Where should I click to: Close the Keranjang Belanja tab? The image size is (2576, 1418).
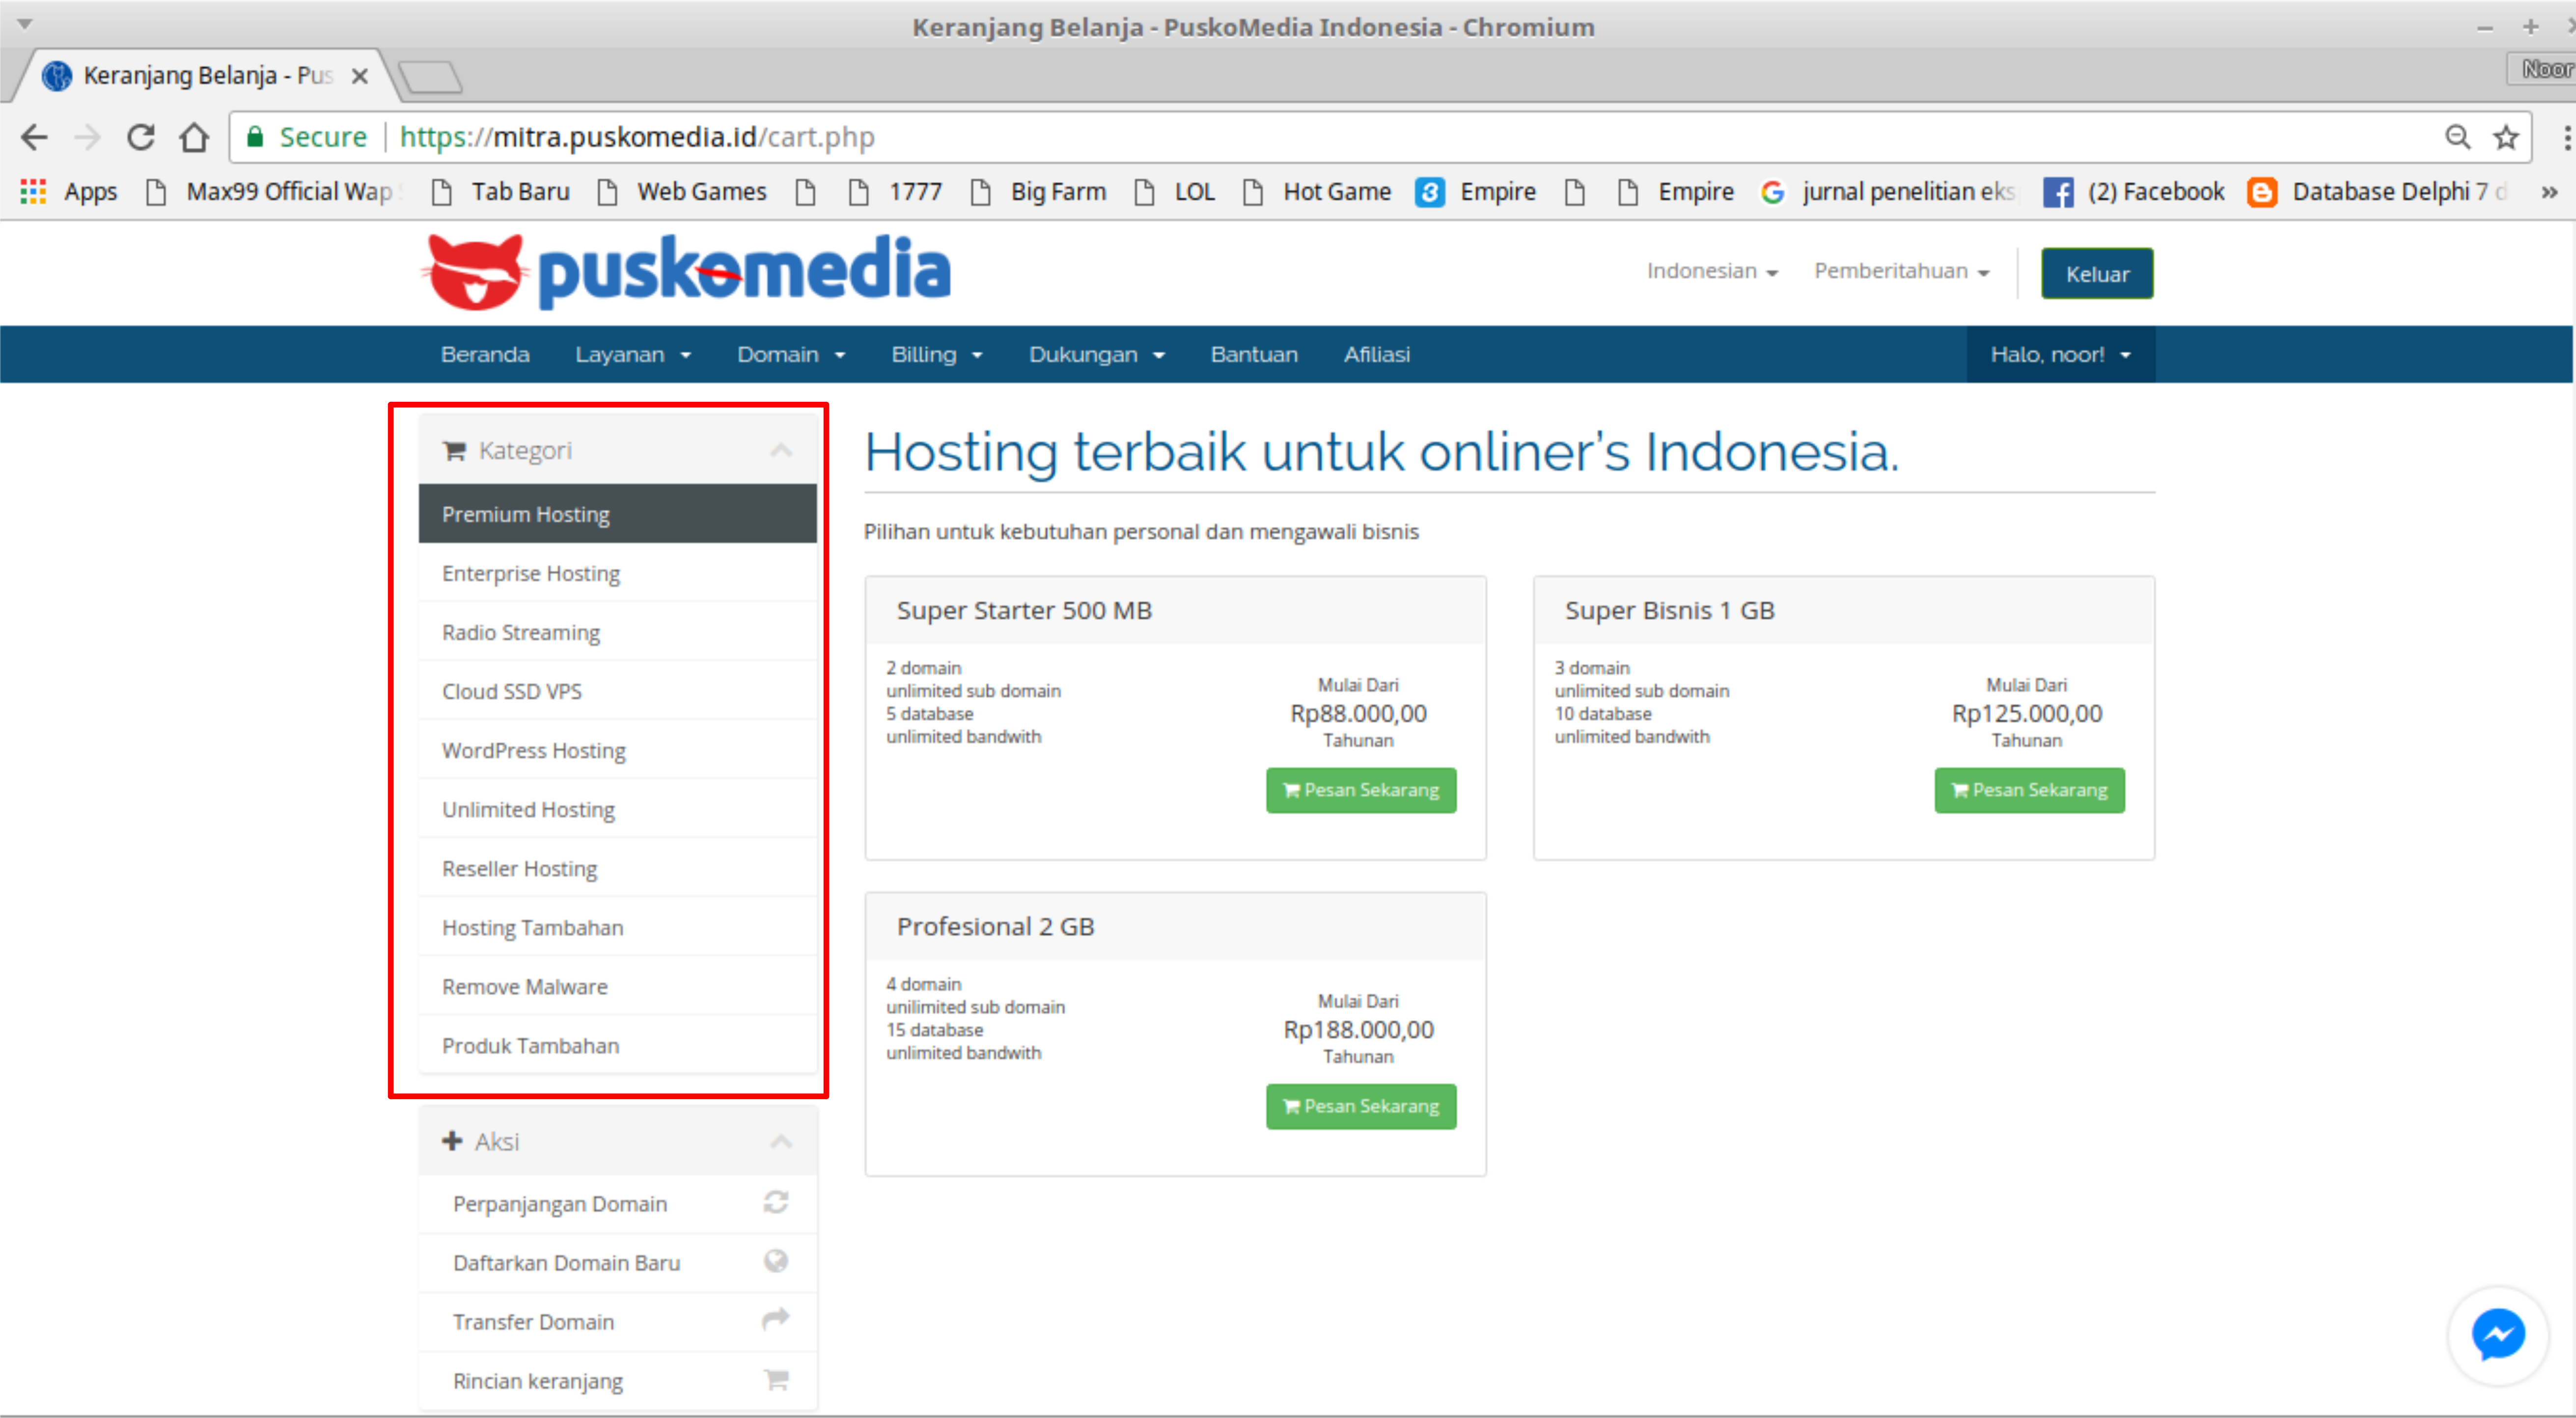tap(360, 76)
